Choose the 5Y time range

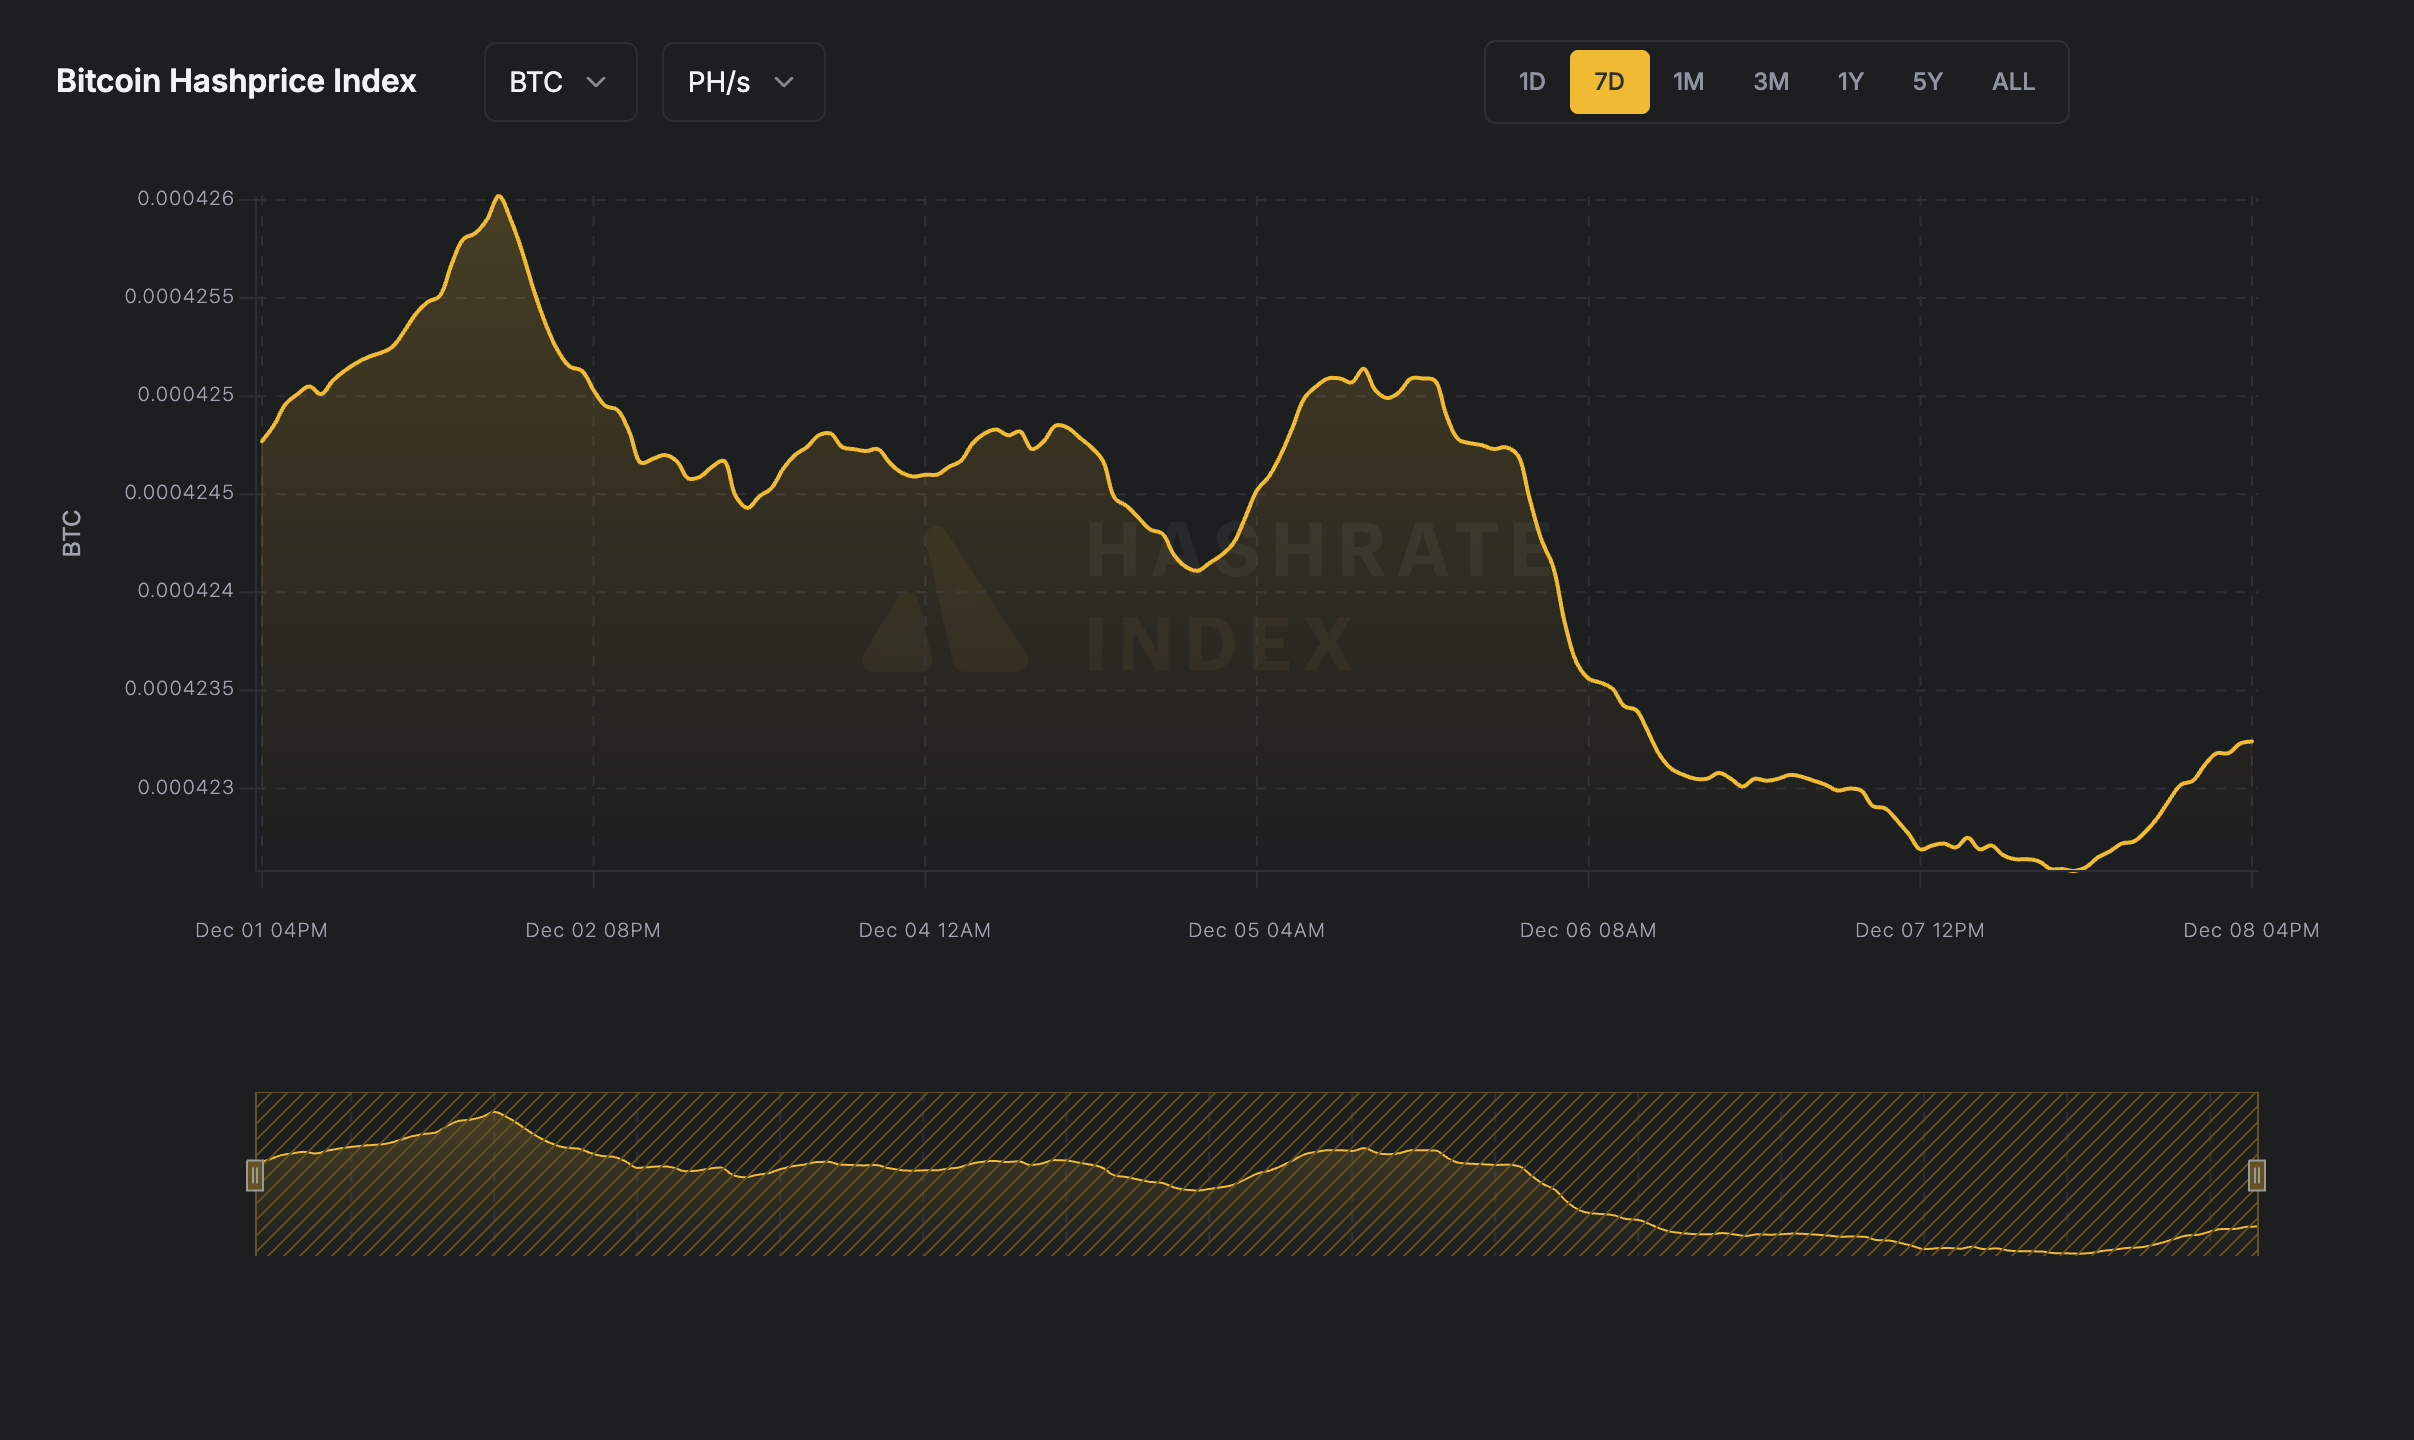coord(1928,81)
